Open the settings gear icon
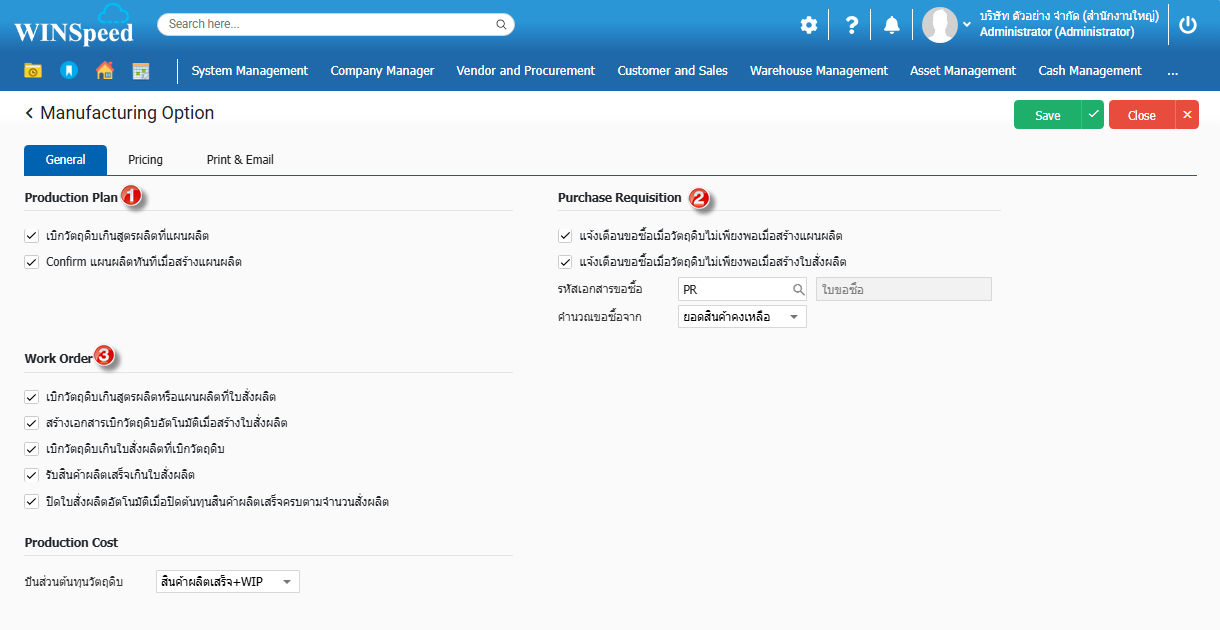Screen dimensions: 1220x630 pos(808,26)
